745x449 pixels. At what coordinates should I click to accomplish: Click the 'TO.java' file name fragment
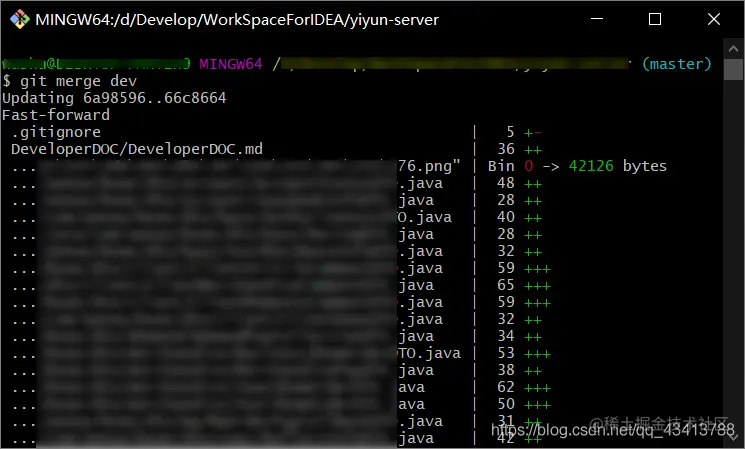(x=430, y=353)
